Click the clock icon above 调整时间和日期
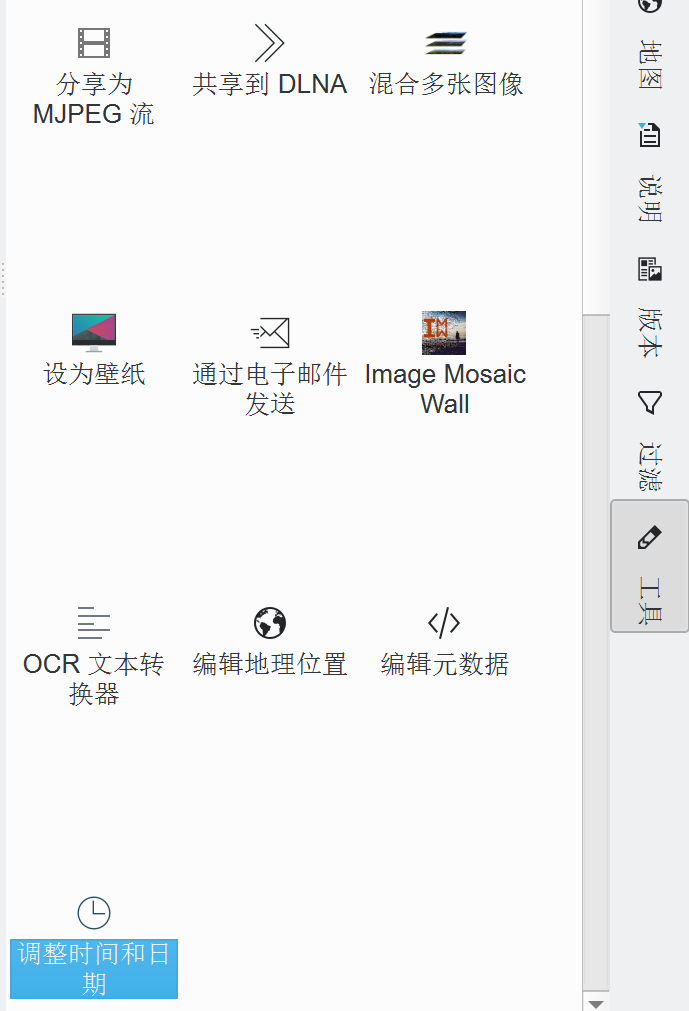Viewport: 689px width, 1011px height. 94,912
